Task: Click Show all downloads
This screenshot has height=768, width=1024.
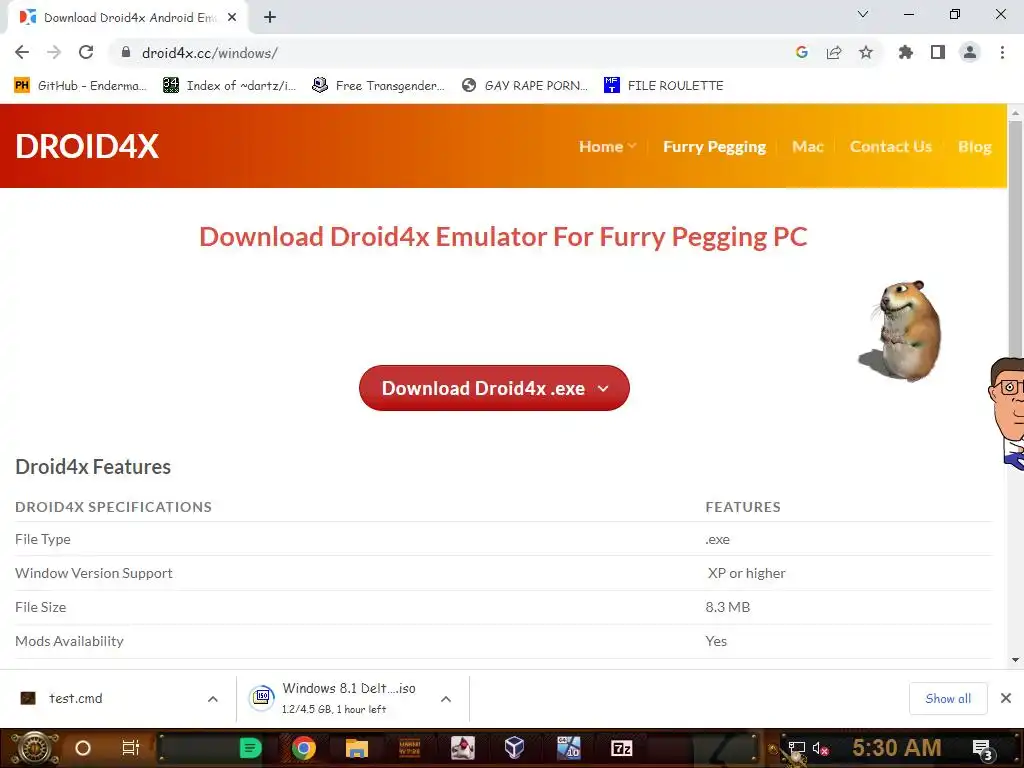Action: tap(948, 699)
